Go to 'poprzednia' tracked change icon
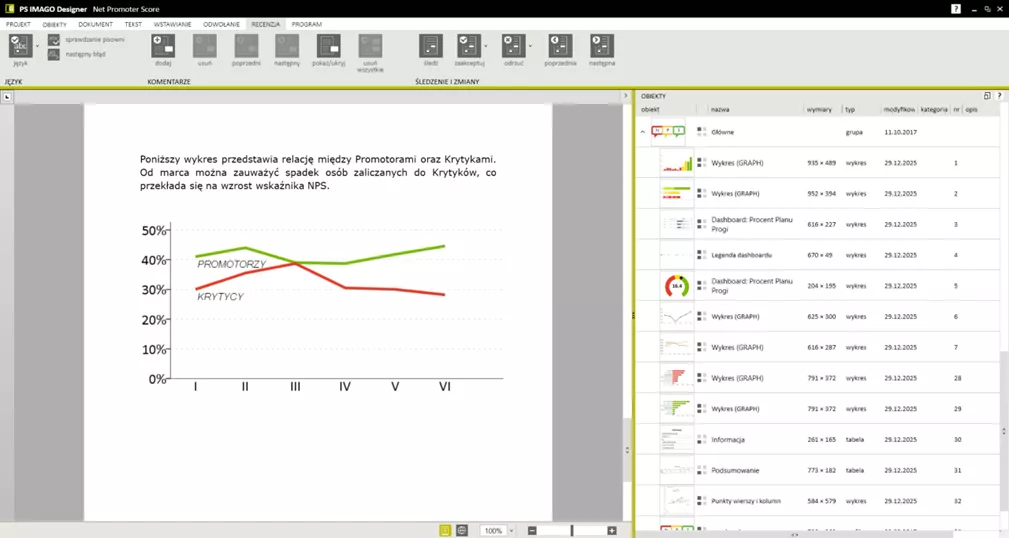 pos(560,46)
